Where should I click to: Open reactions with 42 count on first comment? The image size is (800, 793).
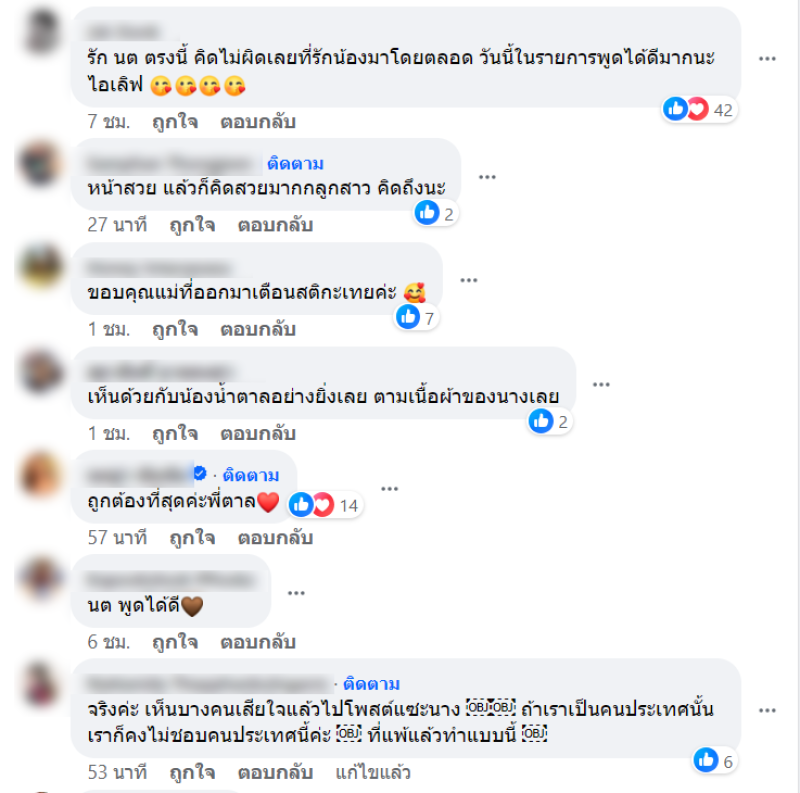tap(699, 109)
